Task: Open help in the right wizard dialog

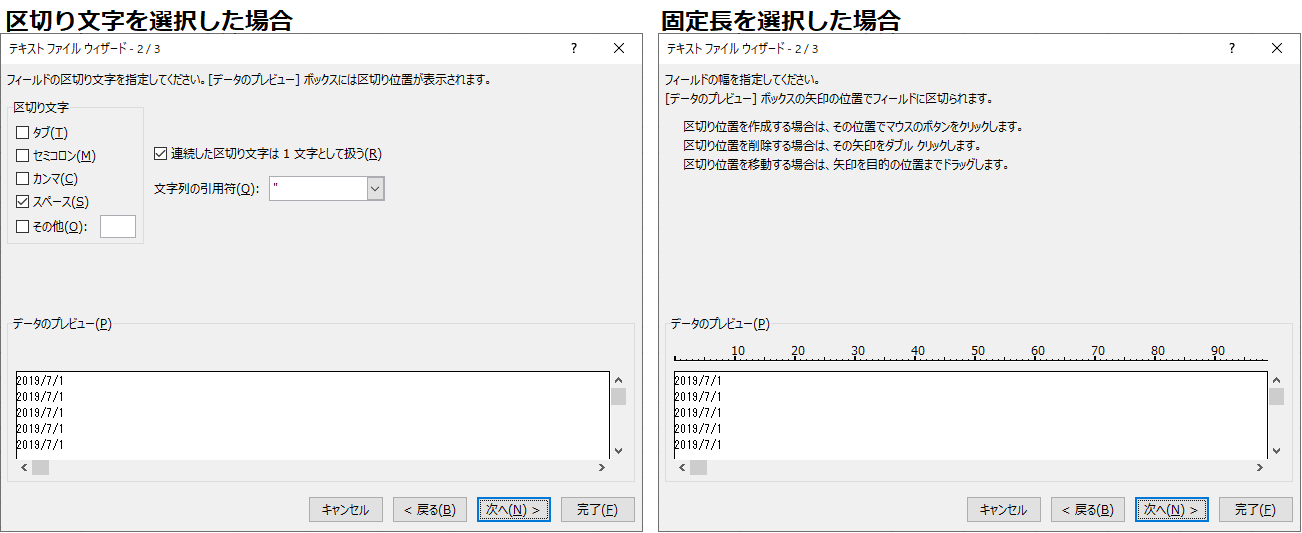Action: tap(1232, 48)
